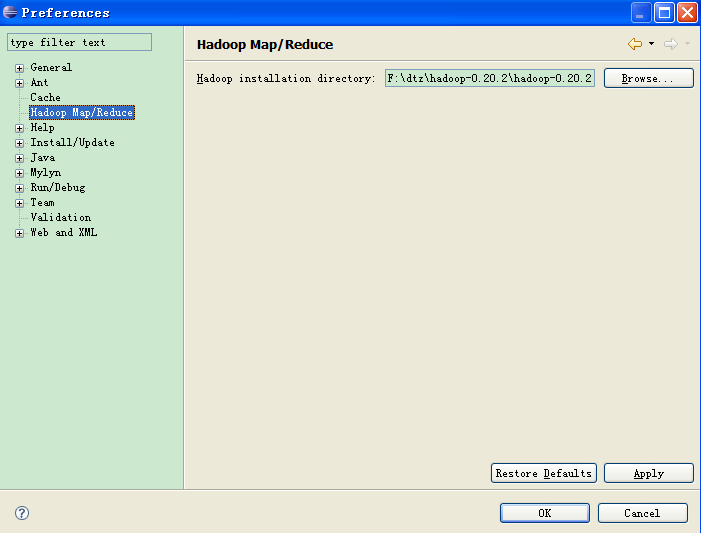The width and height of the screenshot is (701, 533).
Task: Select General preferences category
Action: coord(51,68)
